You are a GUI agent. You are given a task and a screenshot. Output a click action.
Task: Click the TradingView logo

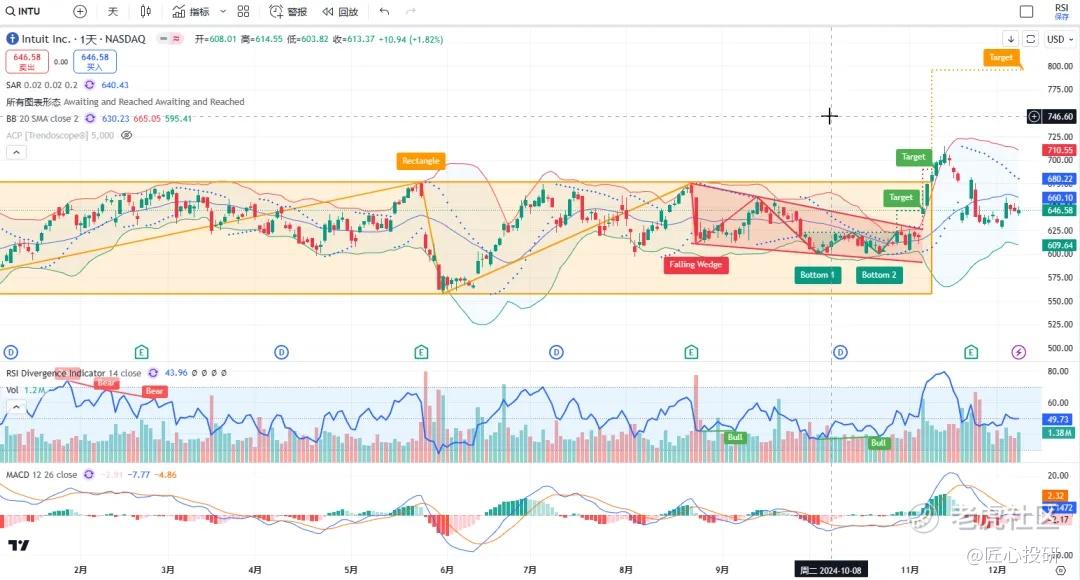(19, 545)
